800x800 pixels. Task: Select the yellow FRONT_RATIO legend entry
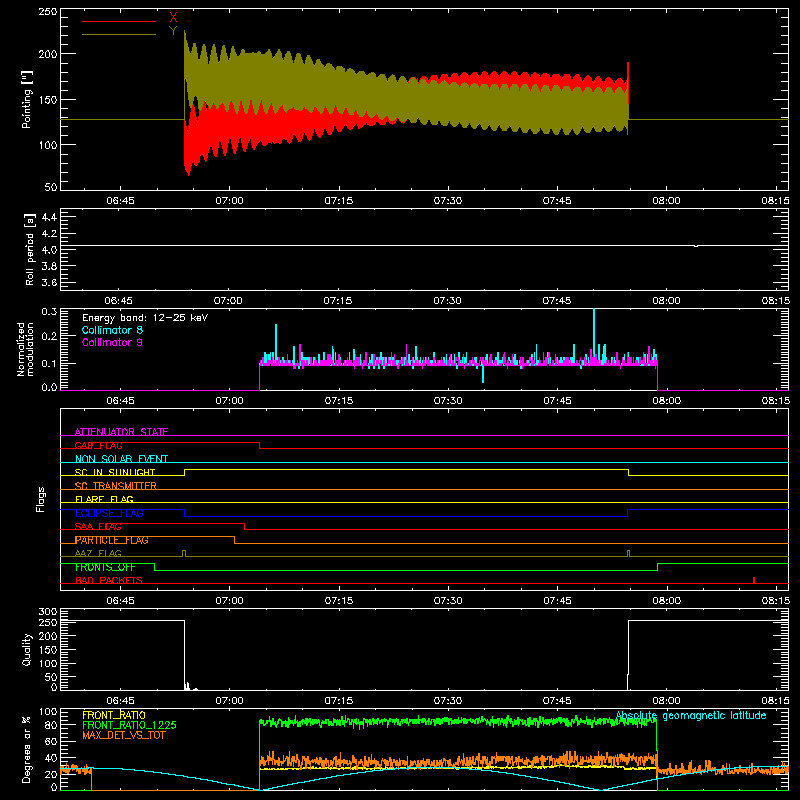tap(114, 715)
